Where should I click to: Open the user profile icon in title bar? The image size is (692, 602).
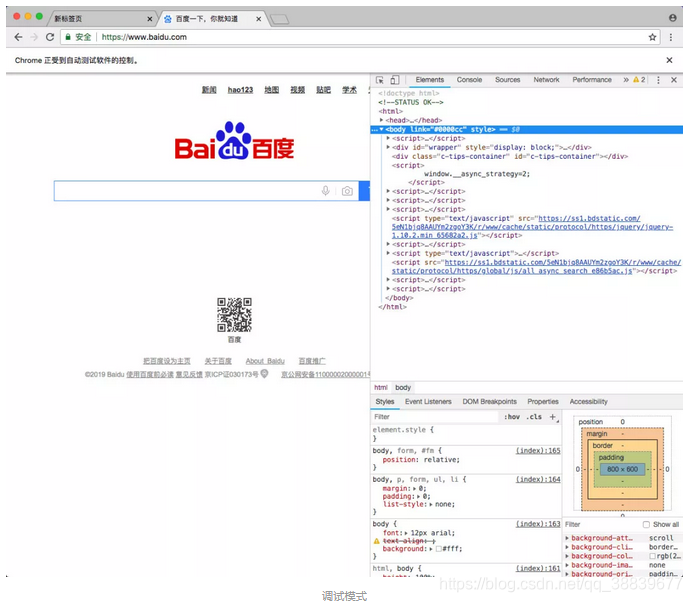pyautogui.click(x=673, y=18)
